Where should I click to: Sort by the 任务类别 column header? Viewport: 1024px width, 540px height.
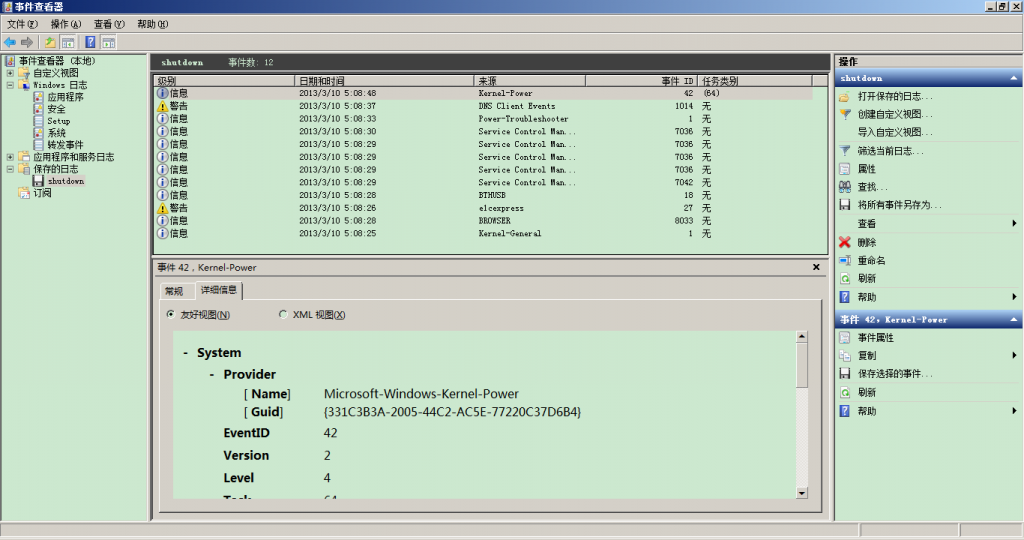point(755,81)
